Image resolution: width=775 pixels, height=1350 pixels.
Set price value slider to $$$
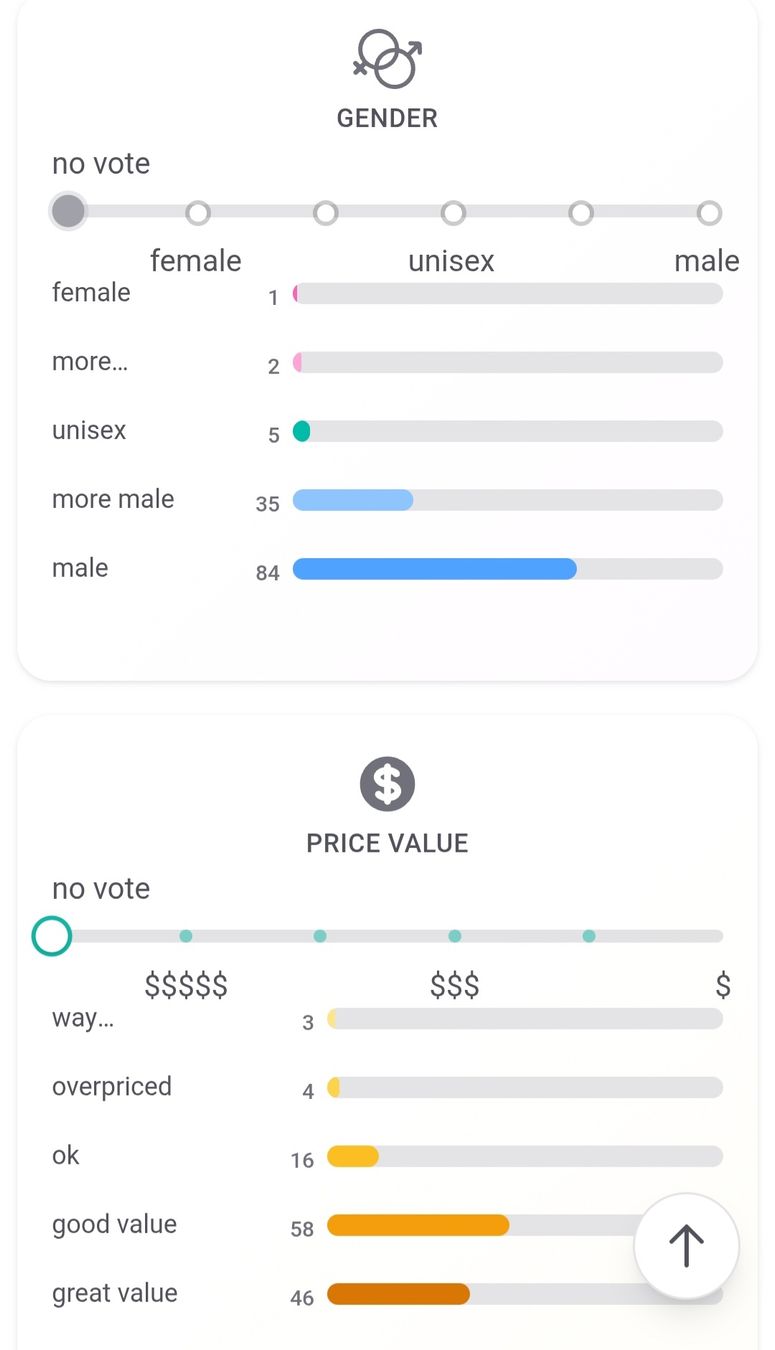tap(455, 936)
